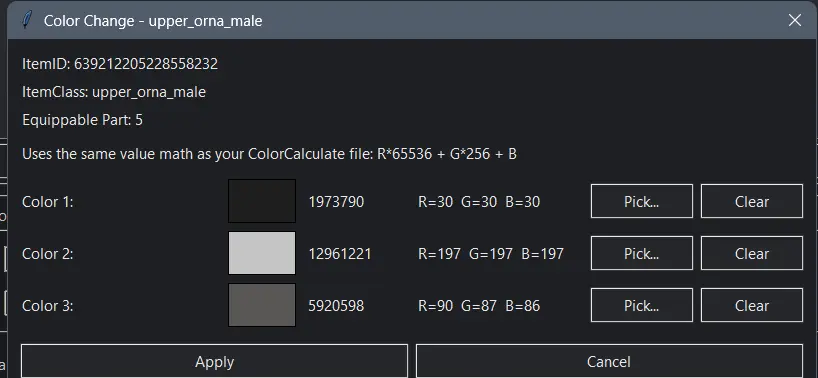
Task: Pick a new Color 2
Action: (642, 253)
